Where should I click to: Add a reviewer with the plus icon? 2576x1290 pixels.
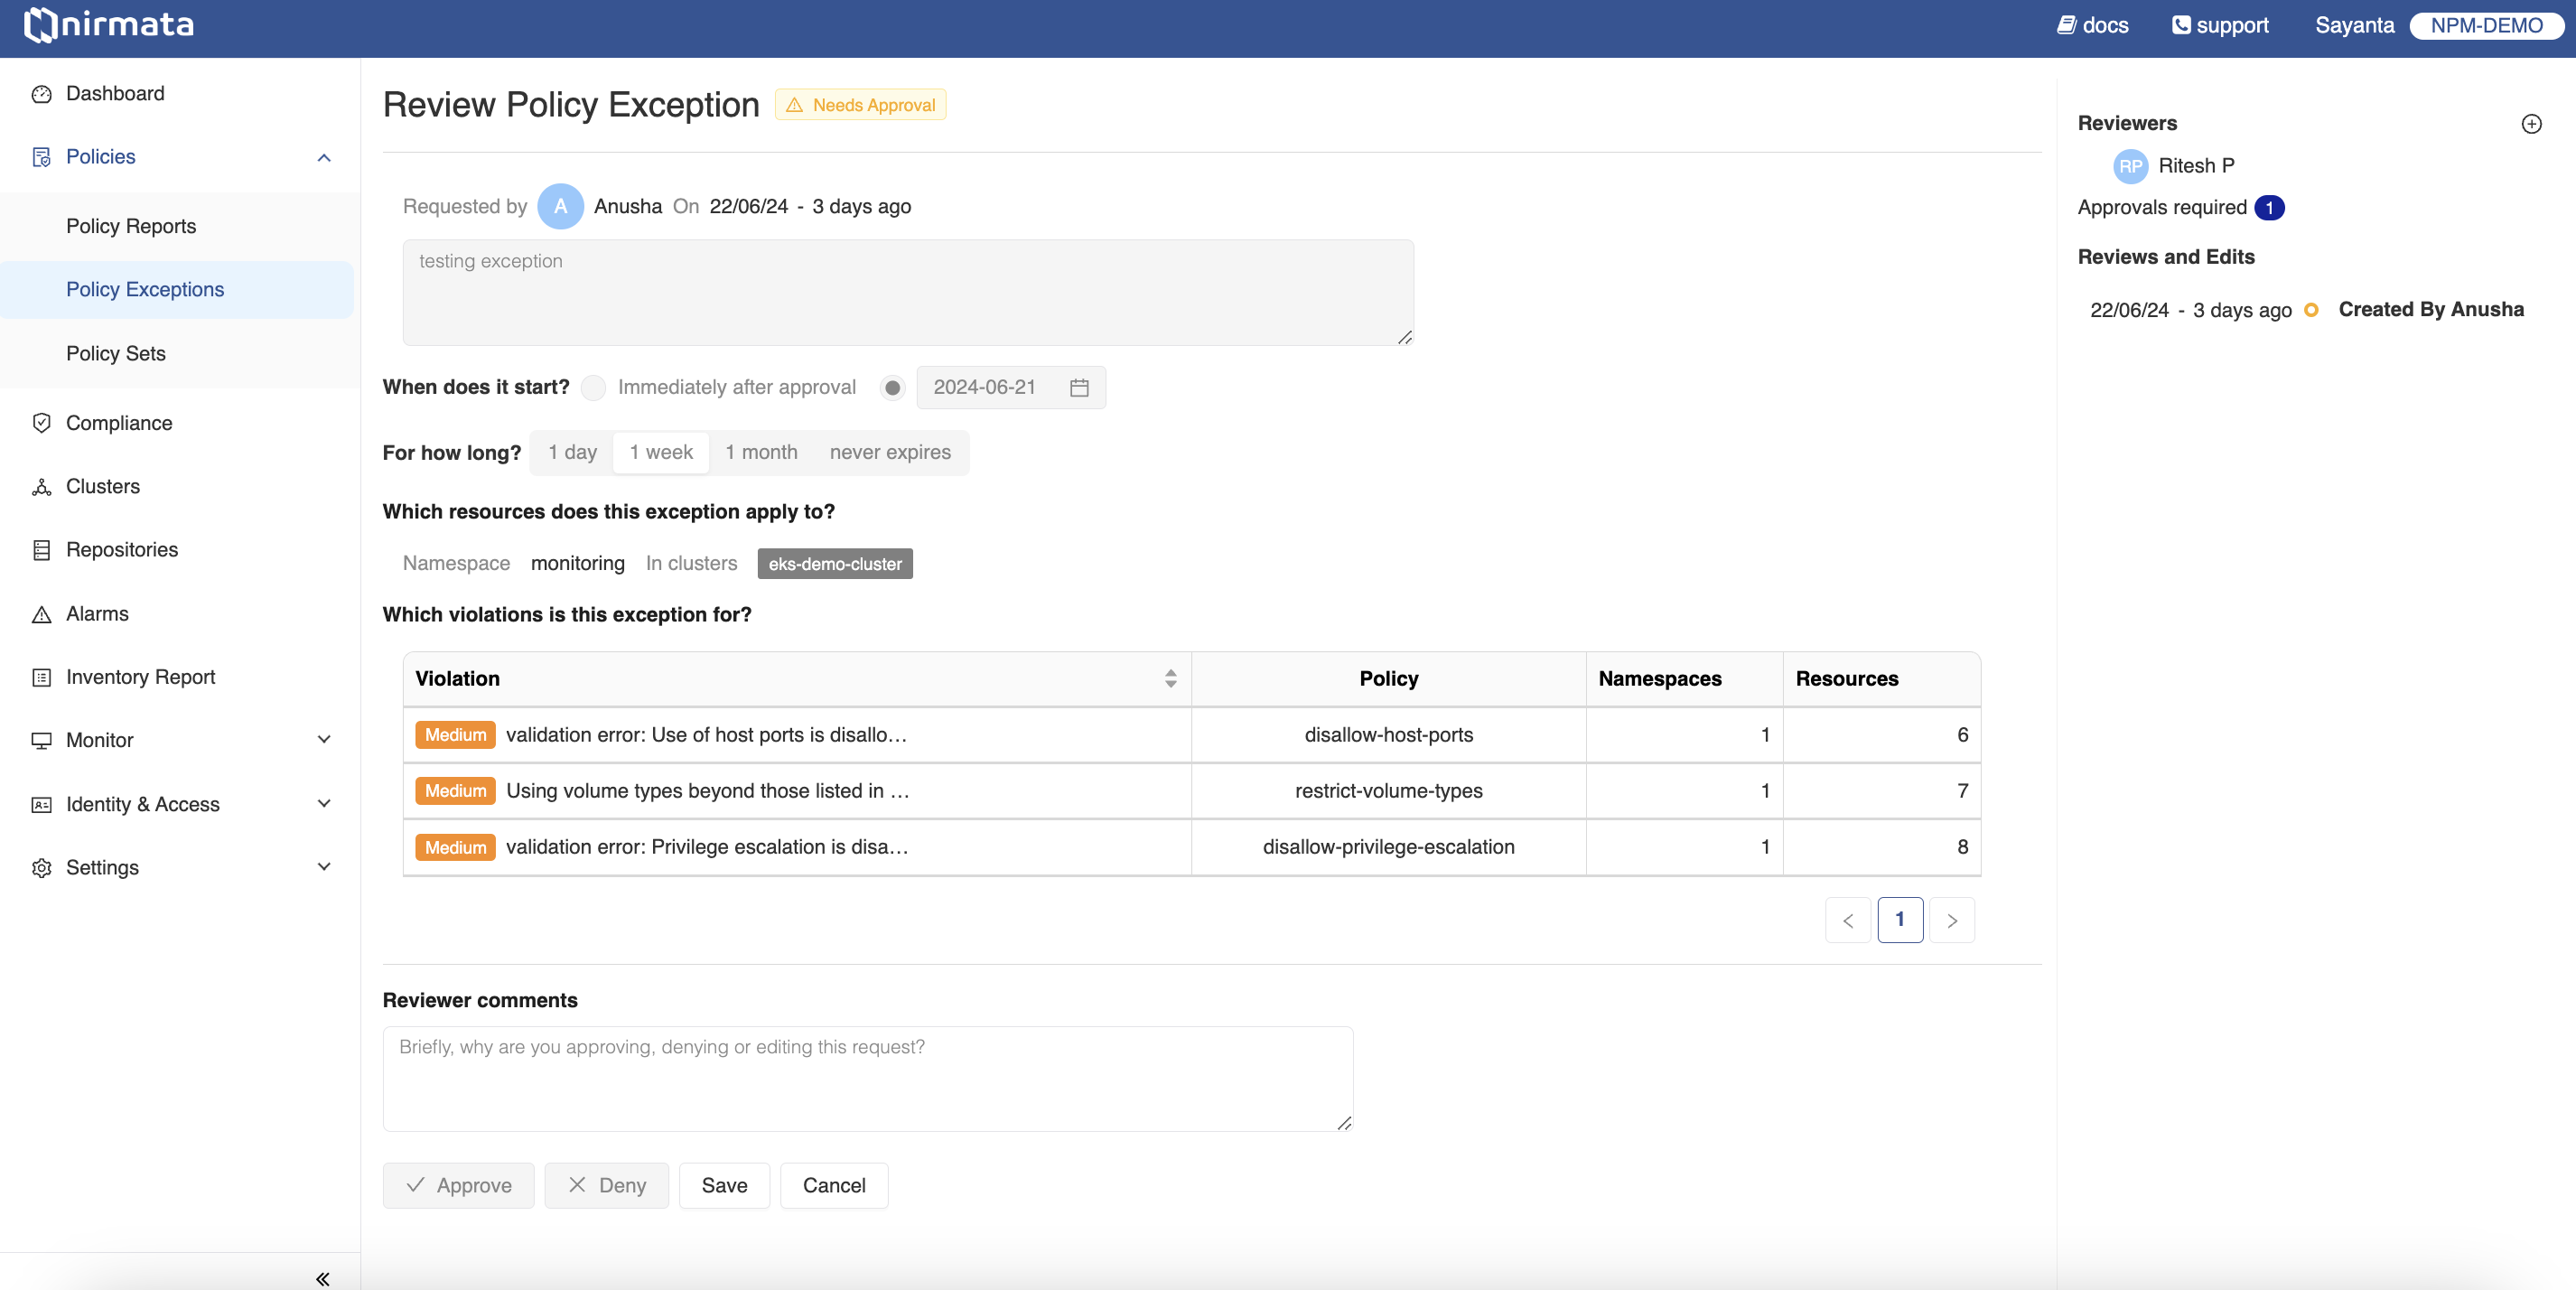point(2531,124)
